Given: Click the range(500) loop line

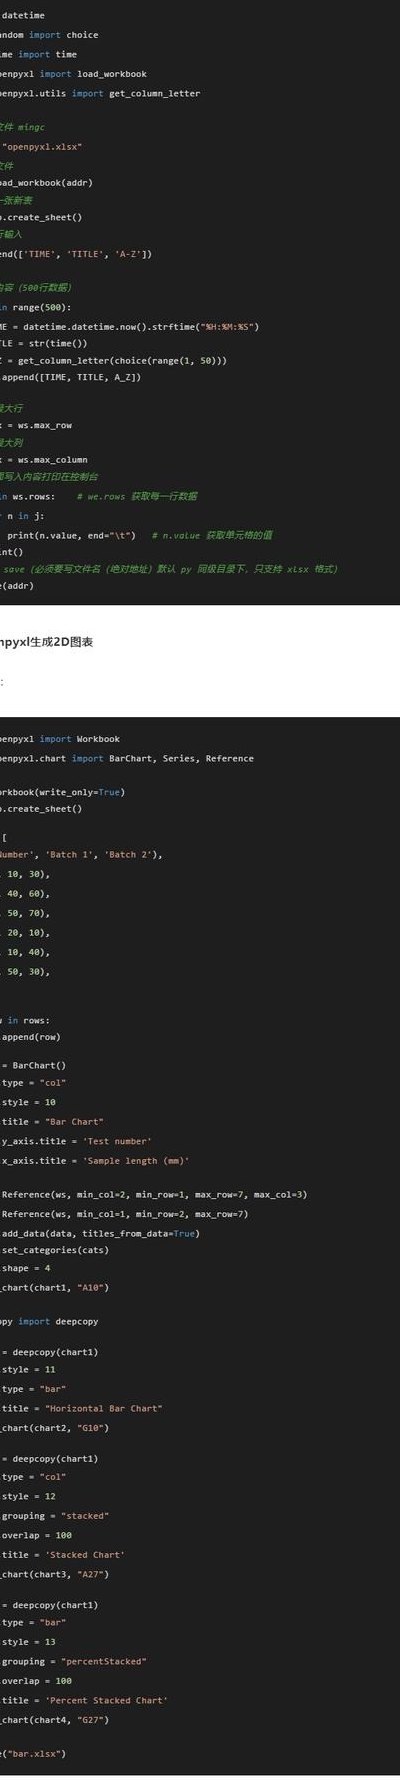Looking at the screenshot, I should 36,307.
